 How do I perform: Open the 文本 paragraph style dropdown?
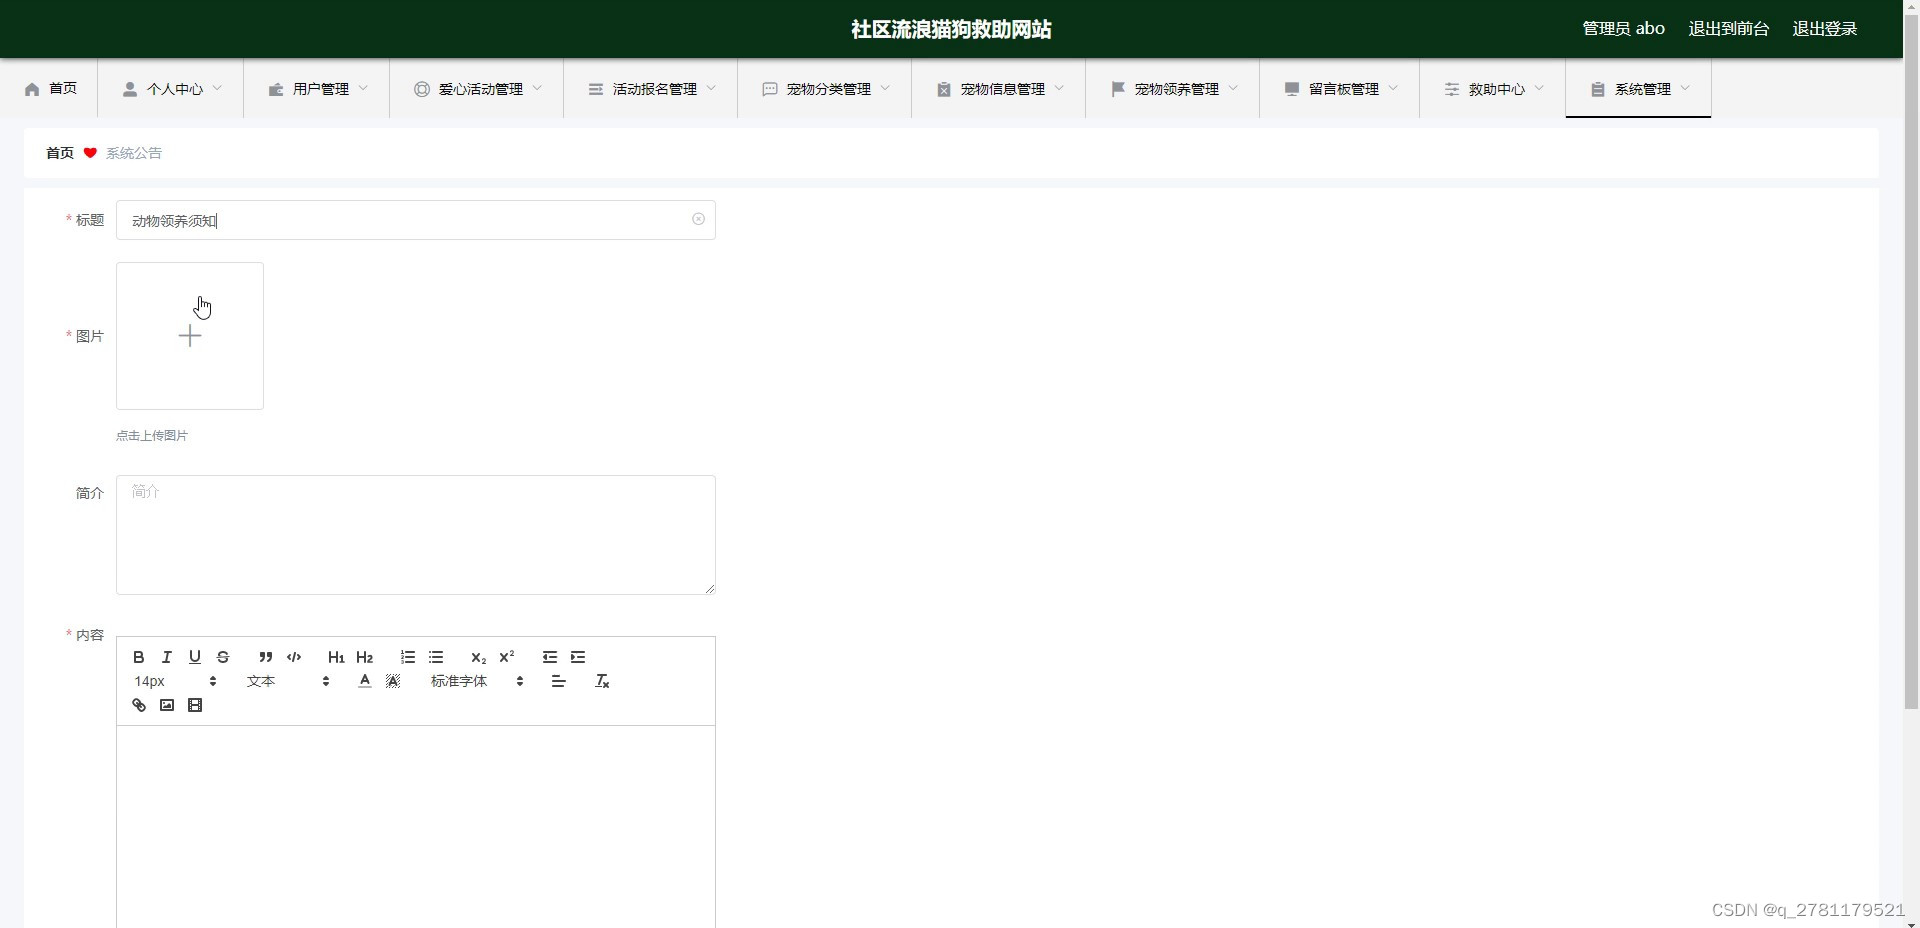tap(288, 681)
